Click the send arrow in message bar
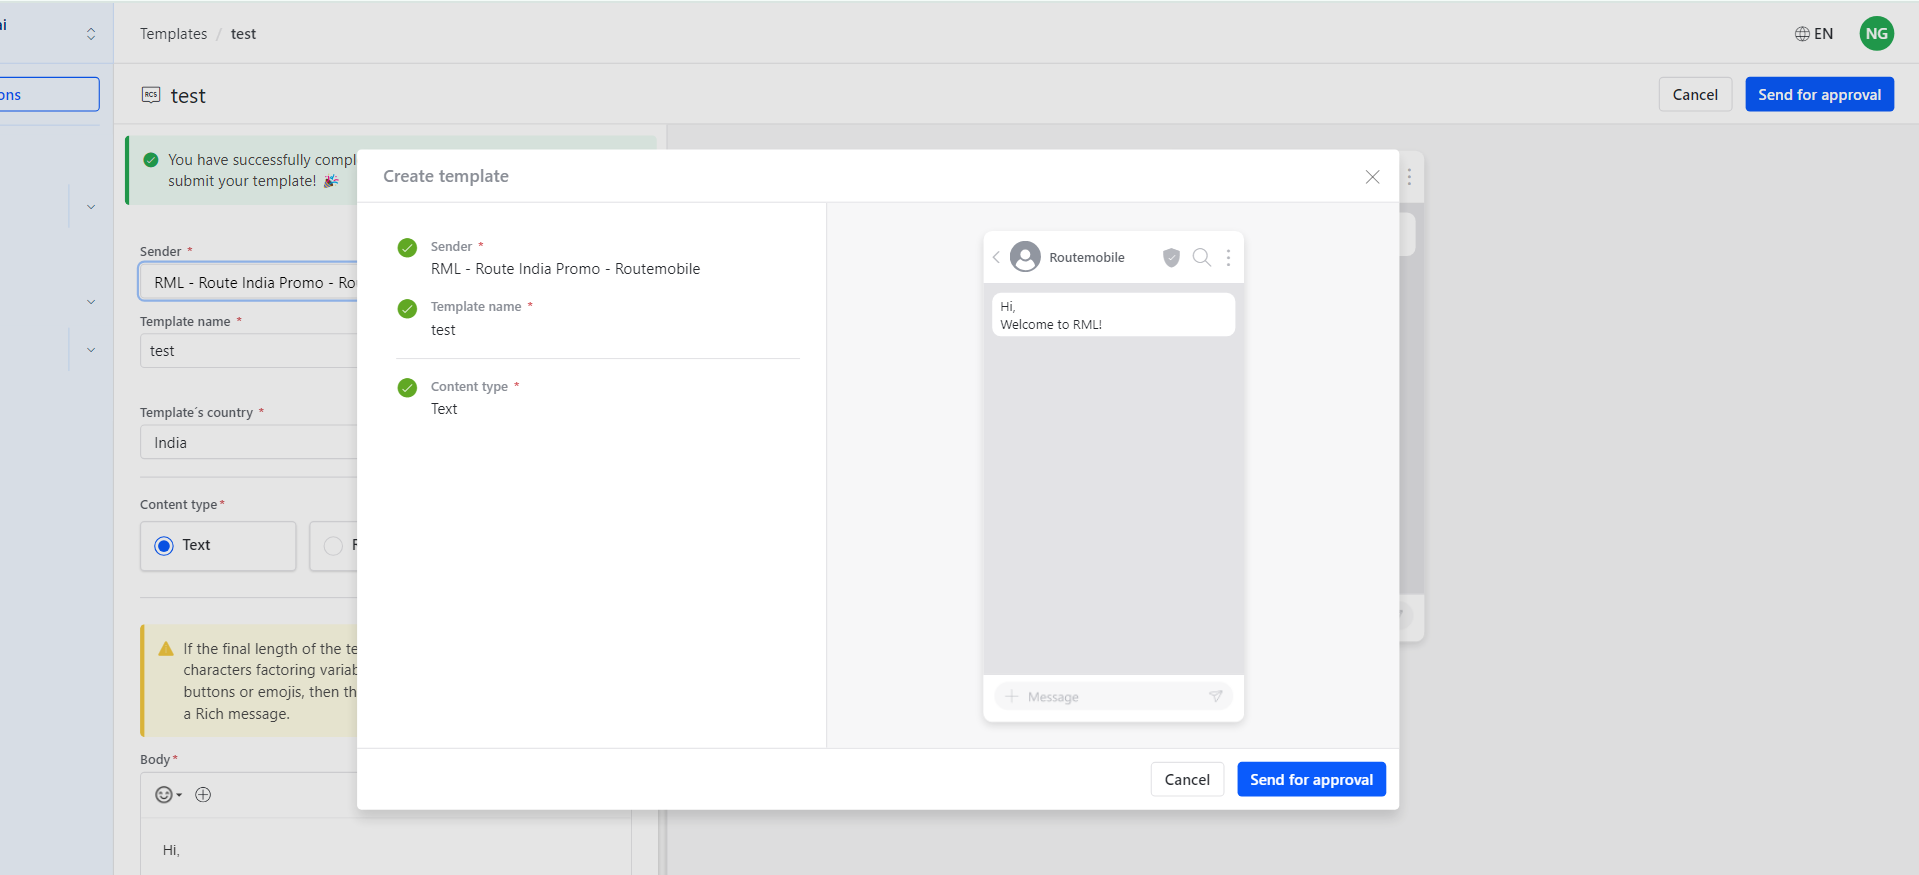The height and width of the screenshot is (875, 1919). 1216,696
